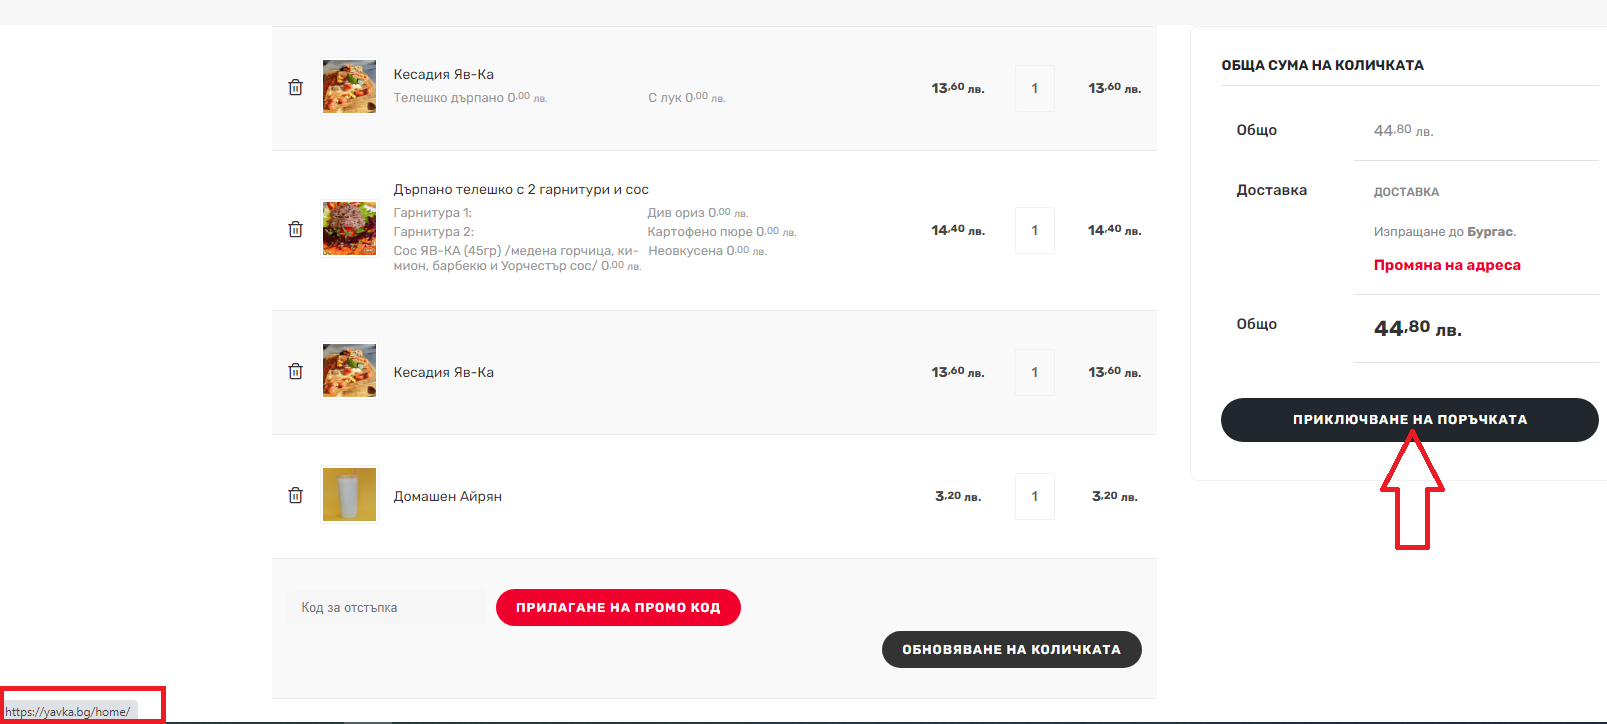The height and width of the screenshot is (724, 1607).
Task: Remove Домашен Айрян using trash icon
Action: click(295, 496)
